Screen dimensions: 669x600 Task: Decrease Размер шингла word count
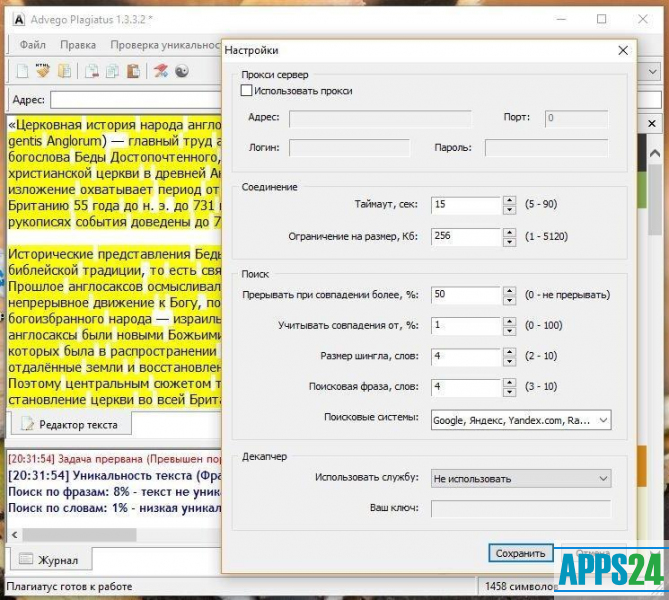pyautogui.click(x=509, y=361)
